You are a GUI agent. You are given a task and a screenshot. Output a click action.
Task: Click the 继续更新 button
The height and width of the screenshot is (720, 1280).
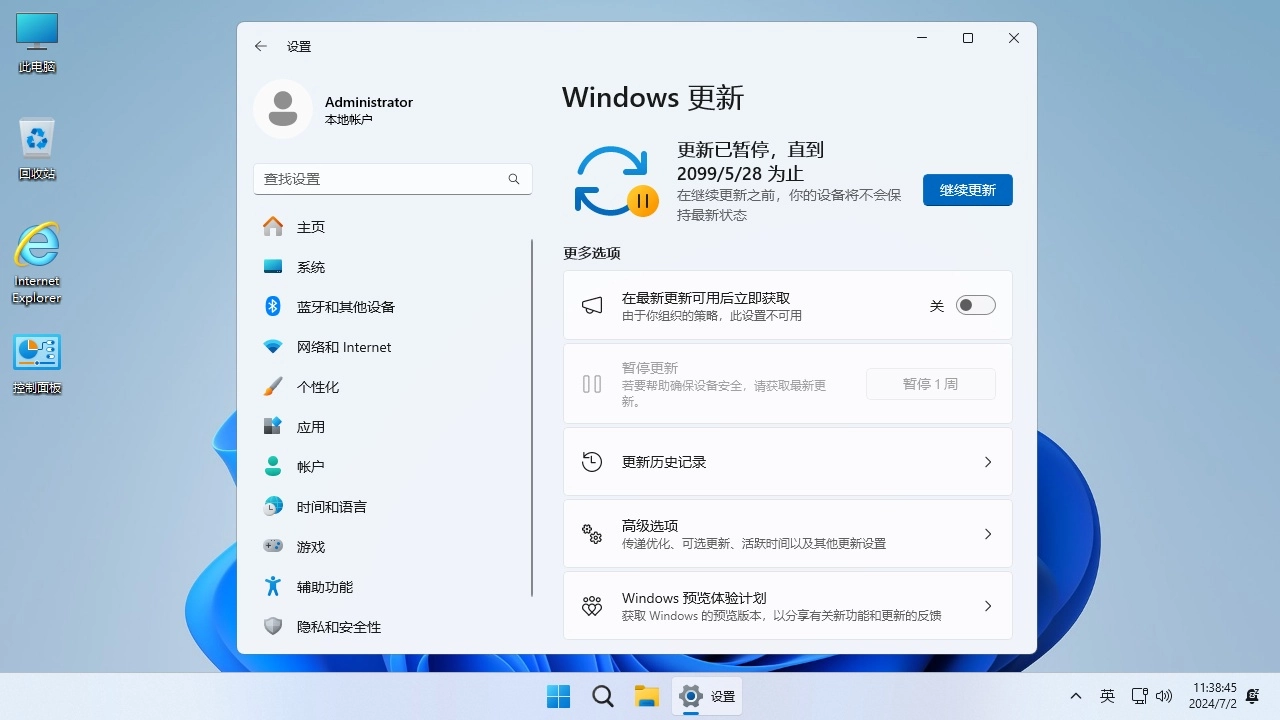[966, 189]
